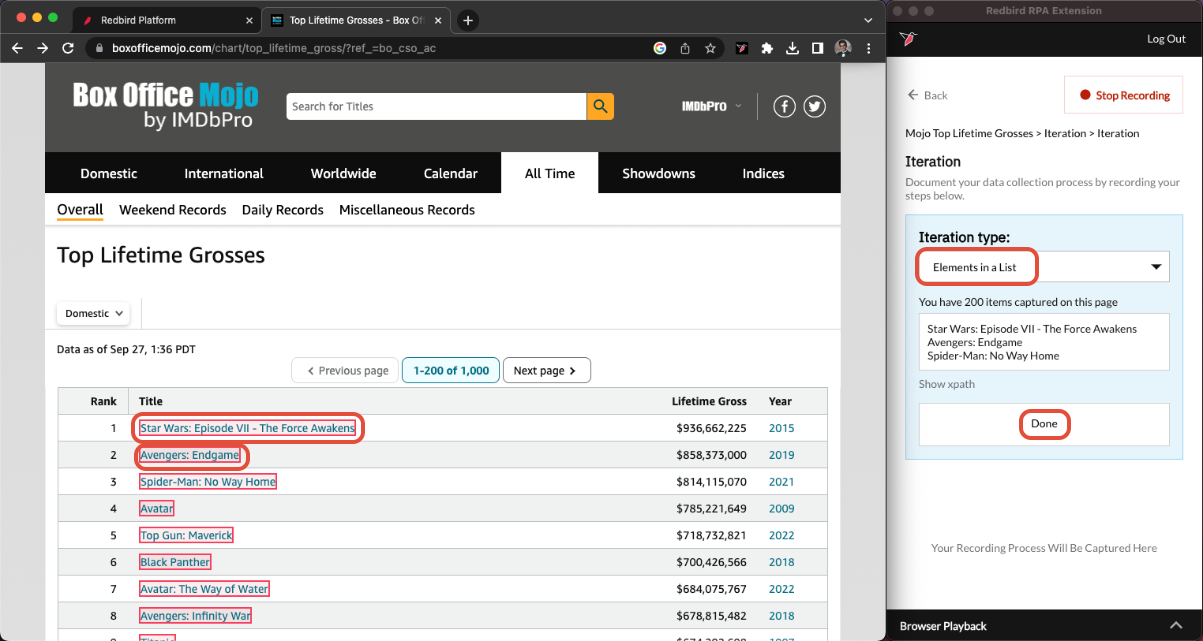Open the Indices nav menu
The image size is (1203, 641).
[x=763, y=173]
